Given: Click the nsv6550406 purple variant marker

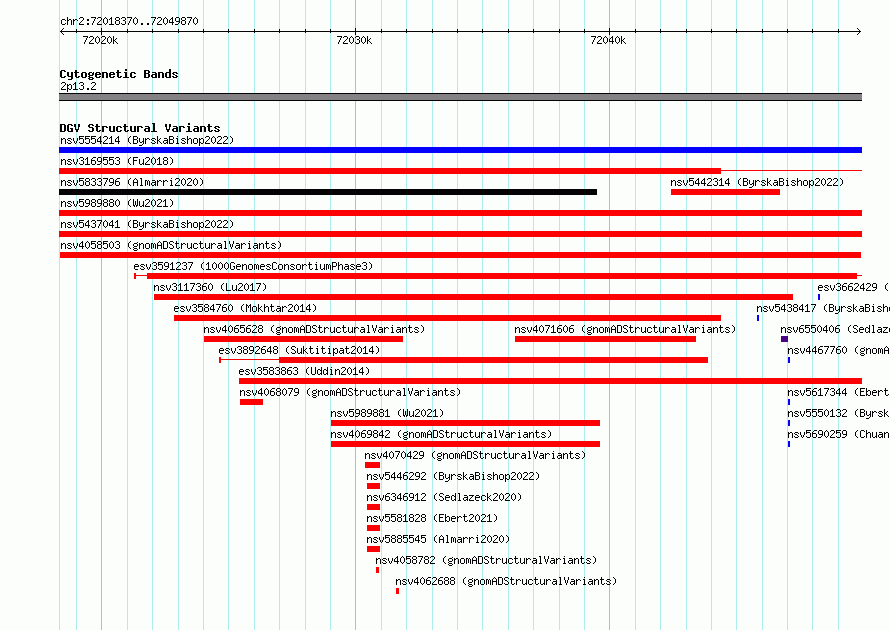Looking at the screenshot, I should click(784, 339).
